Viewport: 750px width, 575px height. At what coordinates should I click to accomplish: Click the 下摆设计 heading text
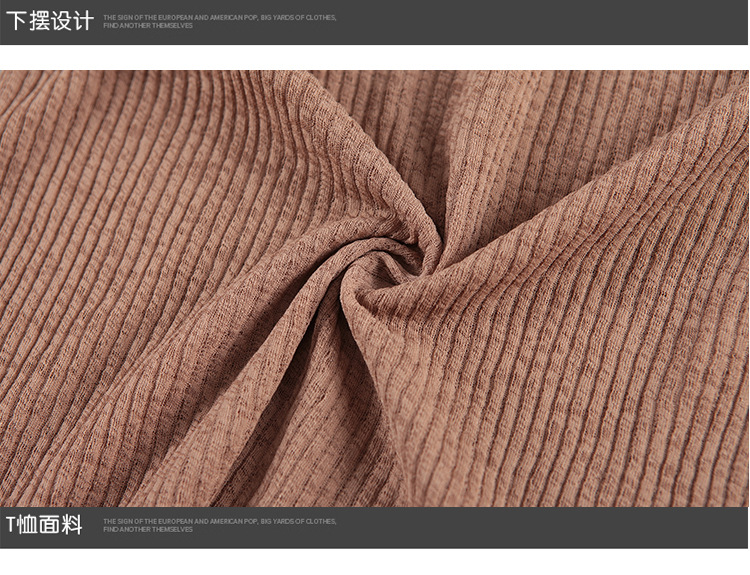click(x=50, y=21)
